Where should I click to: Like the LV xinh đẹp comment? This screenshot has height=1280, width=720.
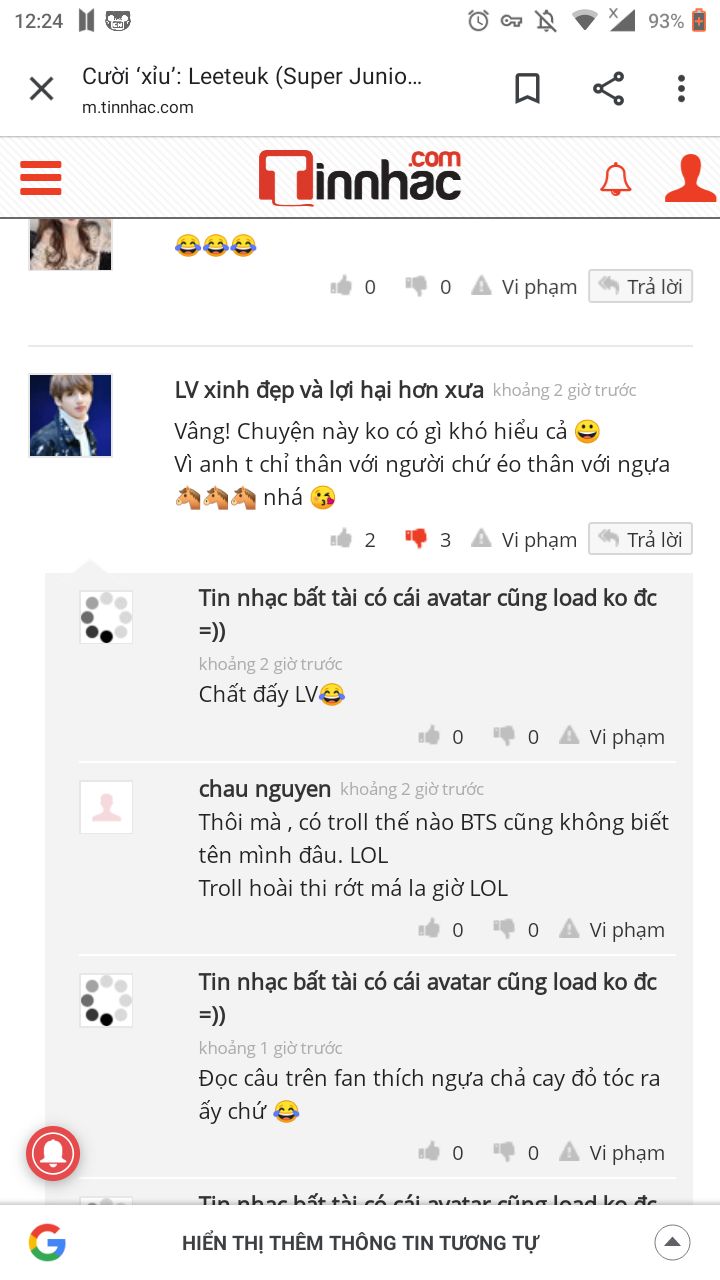point(342,539)
